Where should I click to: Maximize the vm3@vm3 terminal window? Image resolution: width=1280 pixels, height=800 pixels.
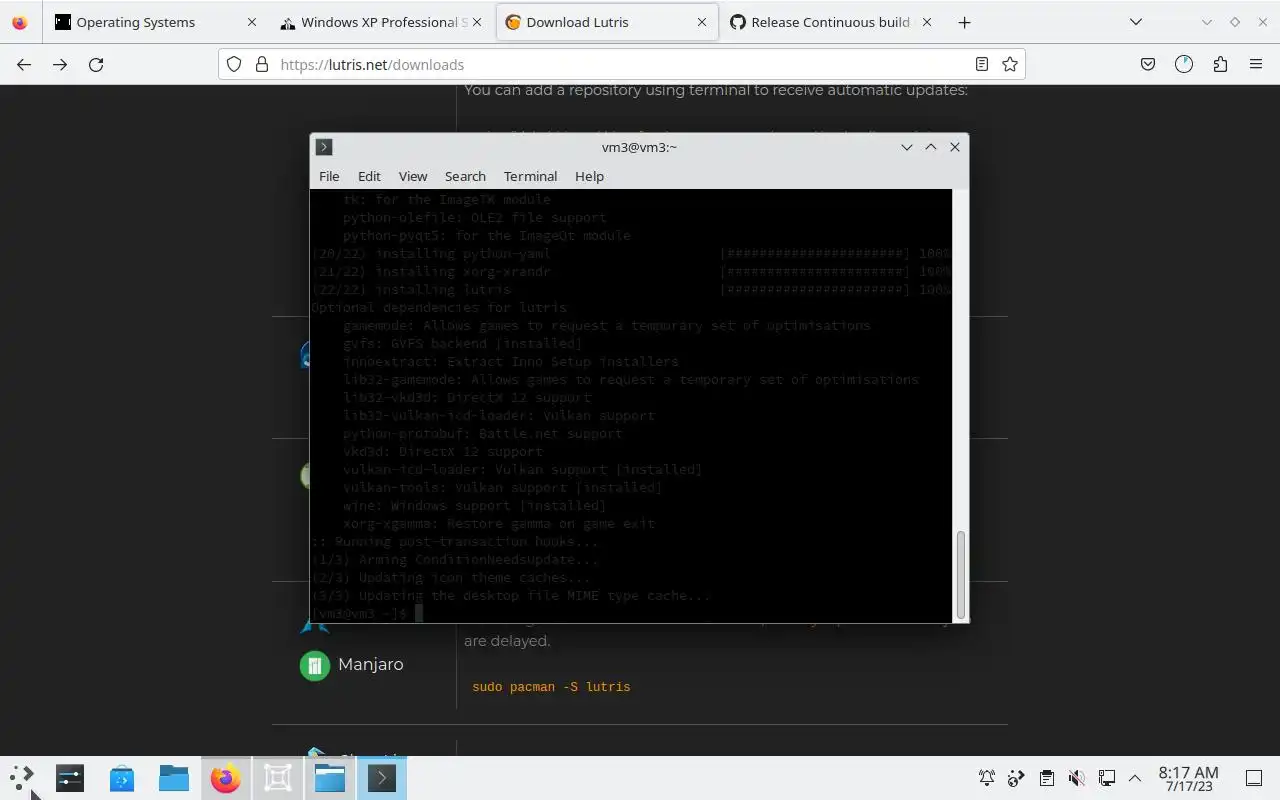tap(931, 147)
